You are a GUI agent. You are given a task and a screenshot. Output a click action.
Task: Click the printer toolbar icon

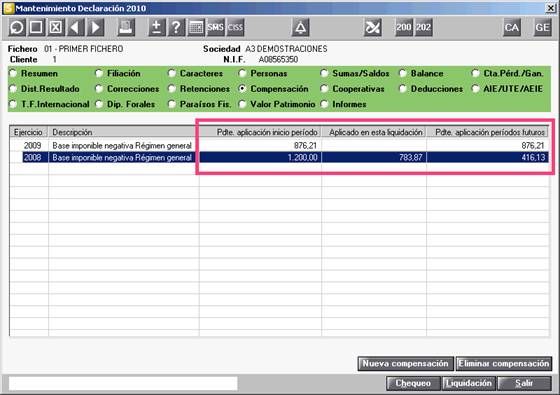click(126, 28)
